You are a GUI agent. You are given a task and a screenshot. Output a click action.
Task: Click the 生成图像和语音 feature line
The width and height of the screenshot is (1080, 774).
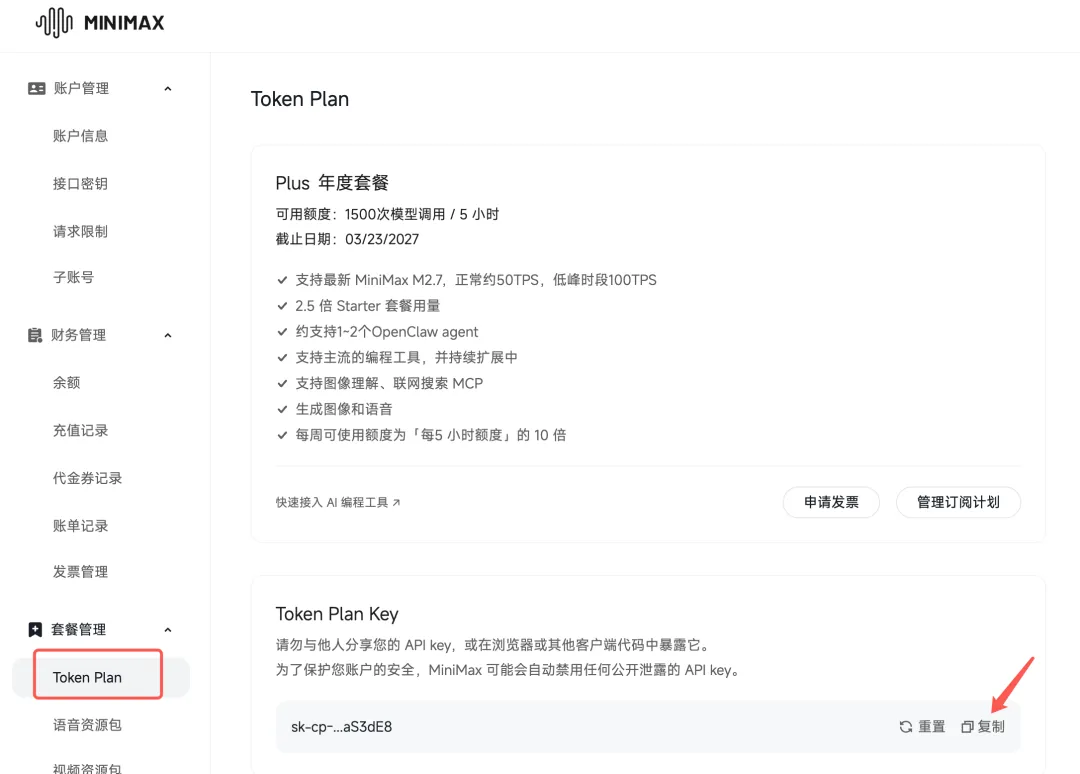[344, 409]
